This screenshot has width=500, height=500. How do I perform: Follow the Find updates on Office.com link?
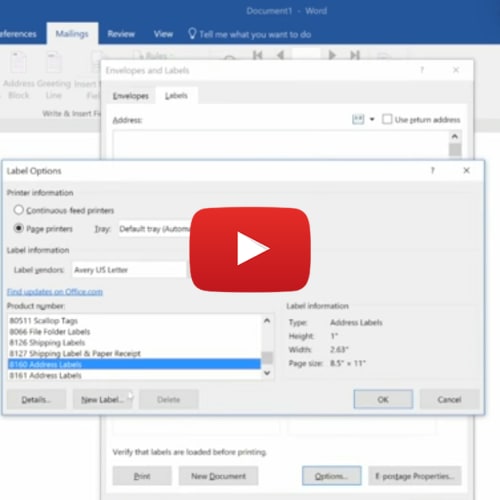pos(55,292)
